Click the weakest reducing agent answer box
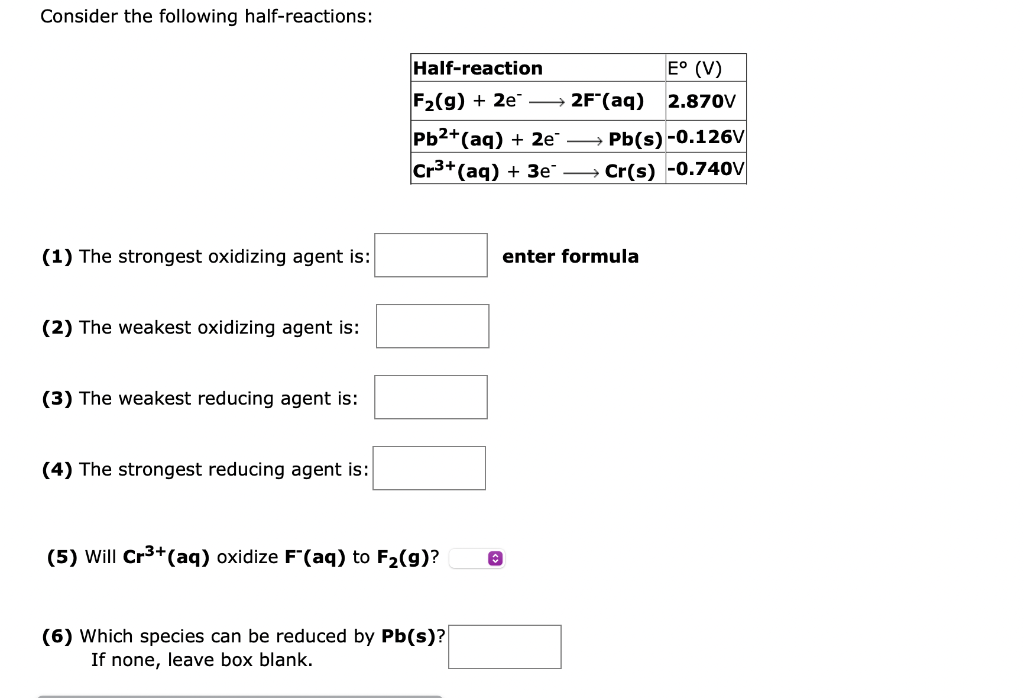The height and width of the screenshot is (698, 1024). (430, 396)
